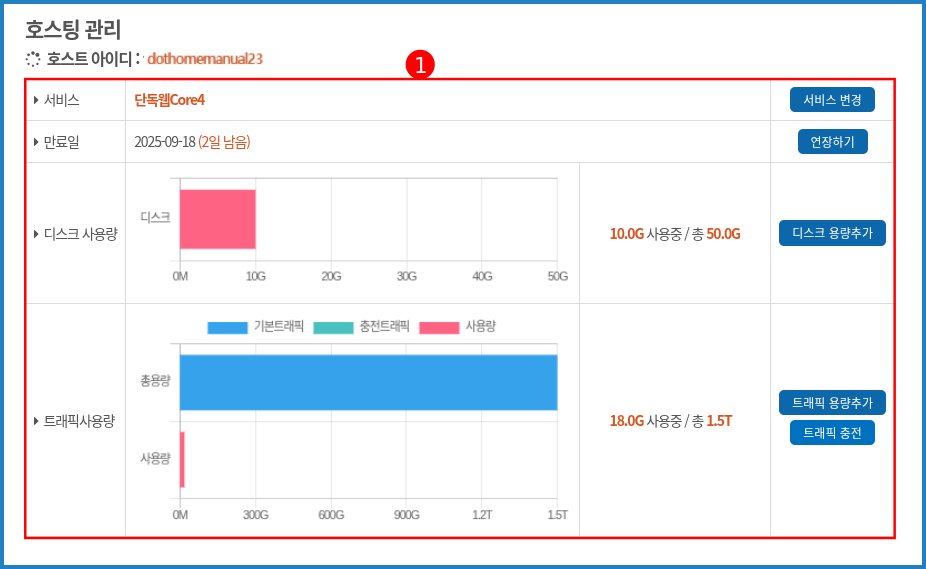Toggle the blue 기본트래픽 legend swatch
This screenshot has height=569, width=926.
[x=227, y=328]
